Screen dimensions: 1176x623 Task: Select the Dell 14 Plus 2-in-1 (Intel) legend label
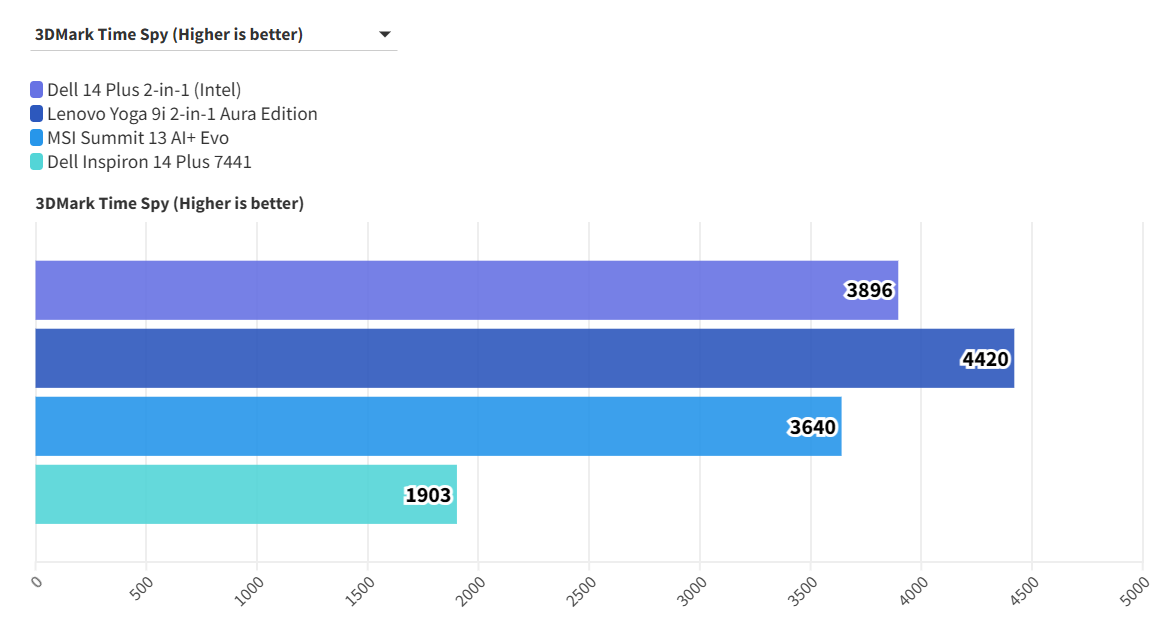(x=144, y=90)
